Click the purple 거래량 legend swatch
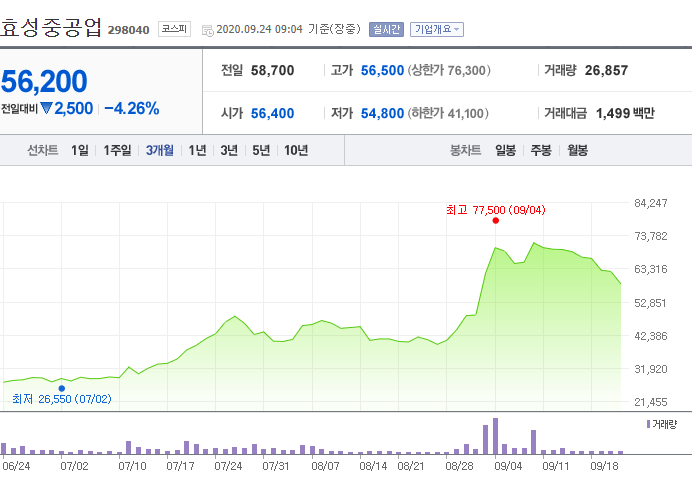 coord(648,424)
